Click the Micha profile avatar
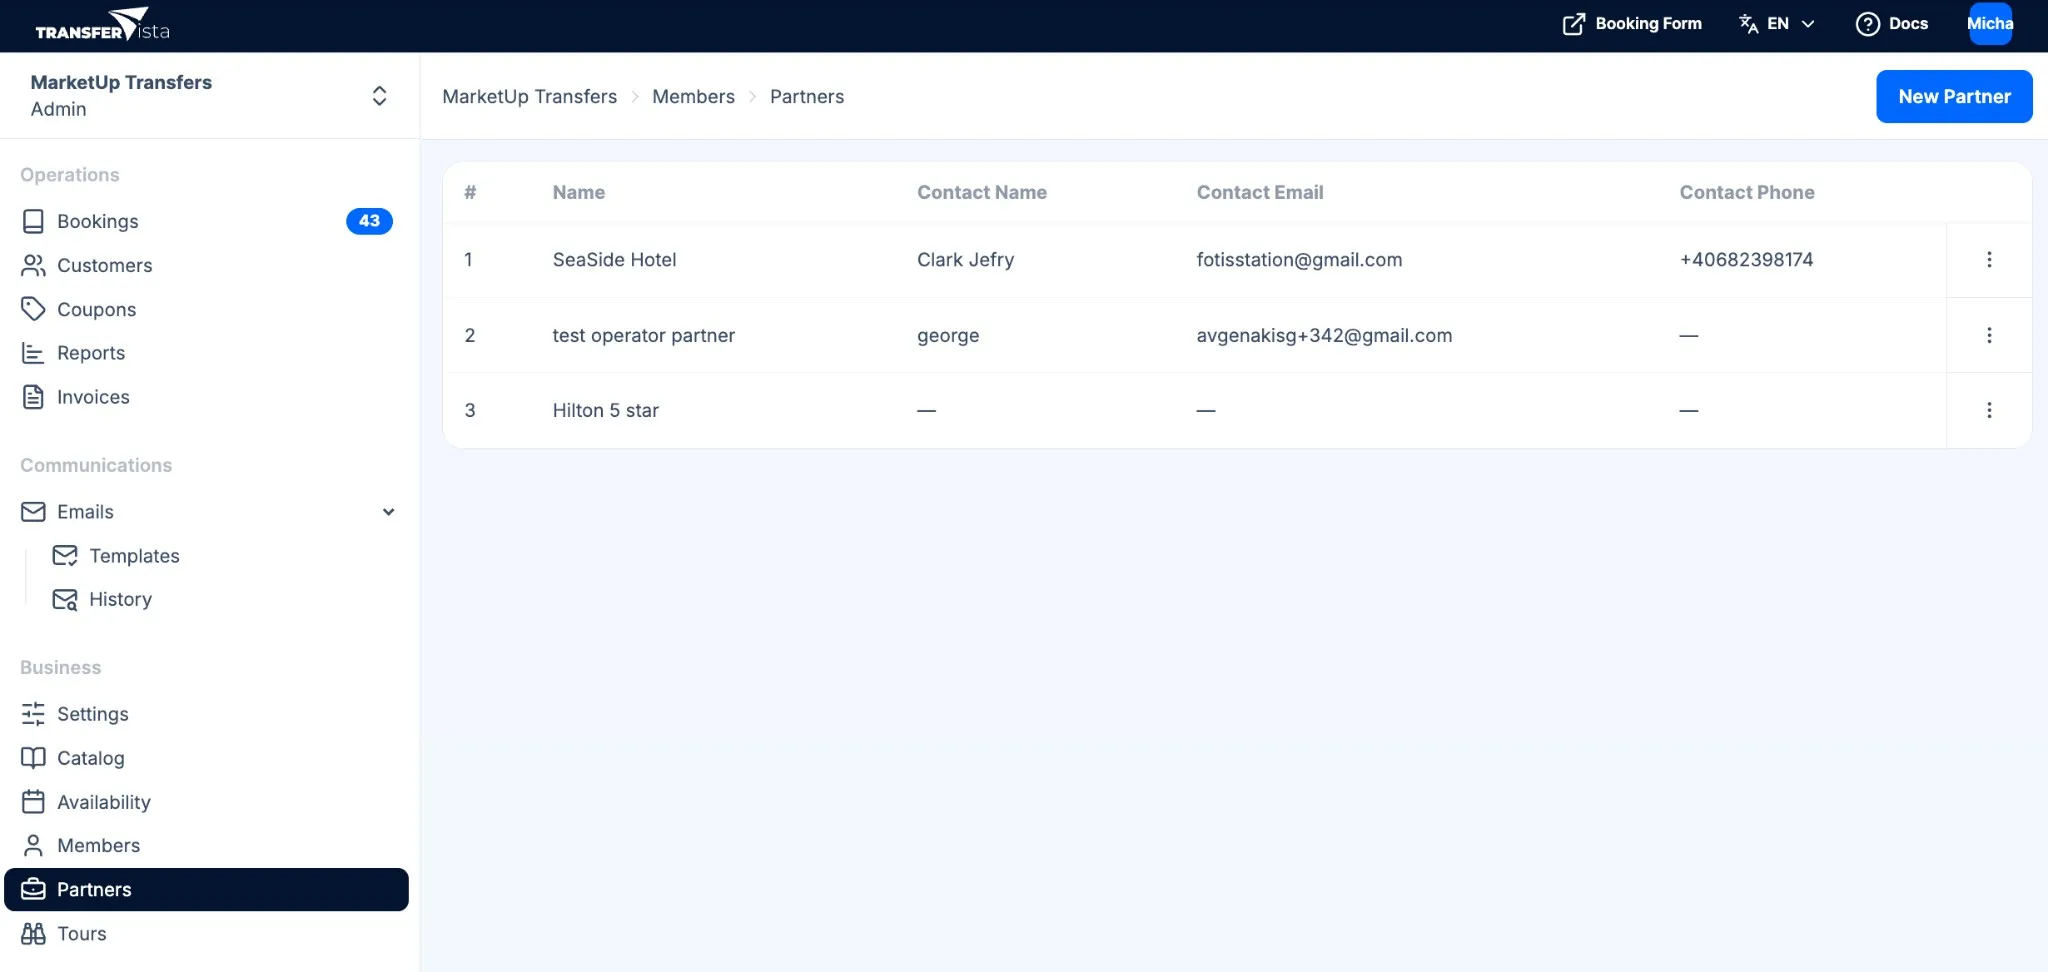 [x=1990, y=23]
